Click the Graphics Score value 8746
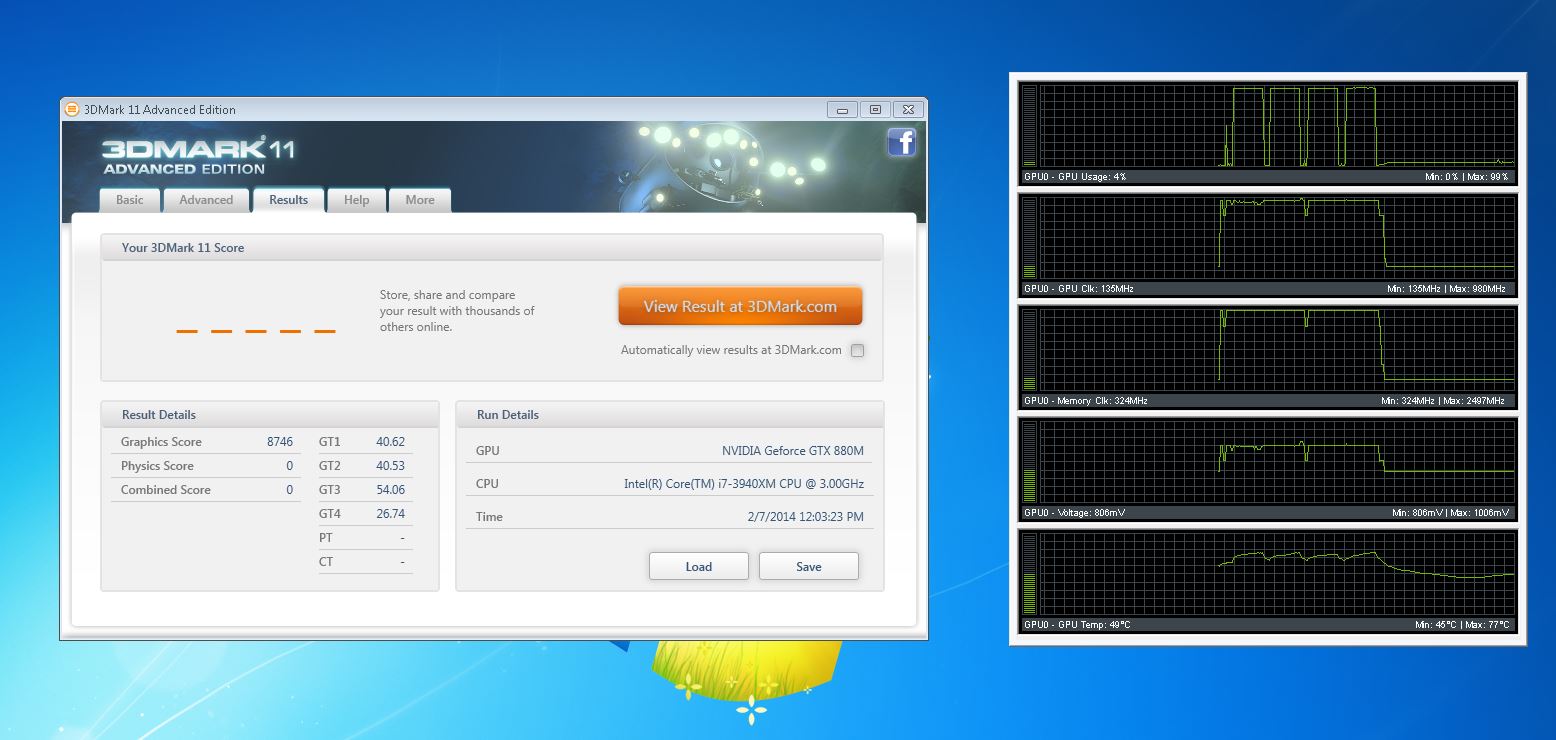Screen dimensions: 1556x740 (280, 442)
